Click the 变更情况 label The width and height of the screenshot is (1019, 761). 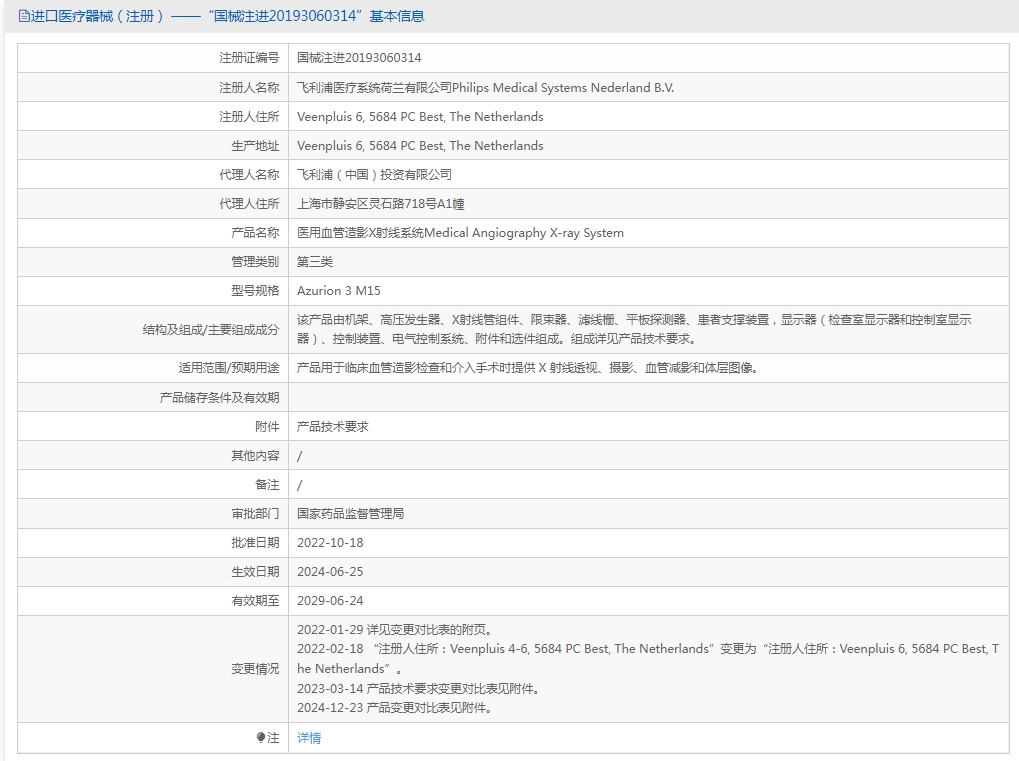click(x=255, y=669)
